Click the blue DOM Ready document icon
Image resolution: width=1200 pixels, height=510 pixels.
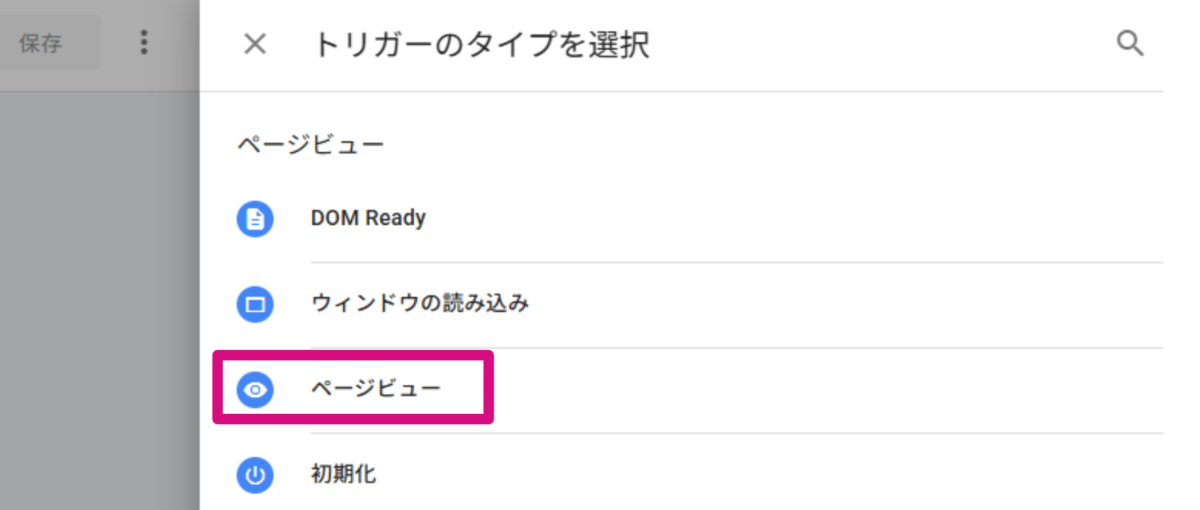[255, 218]
